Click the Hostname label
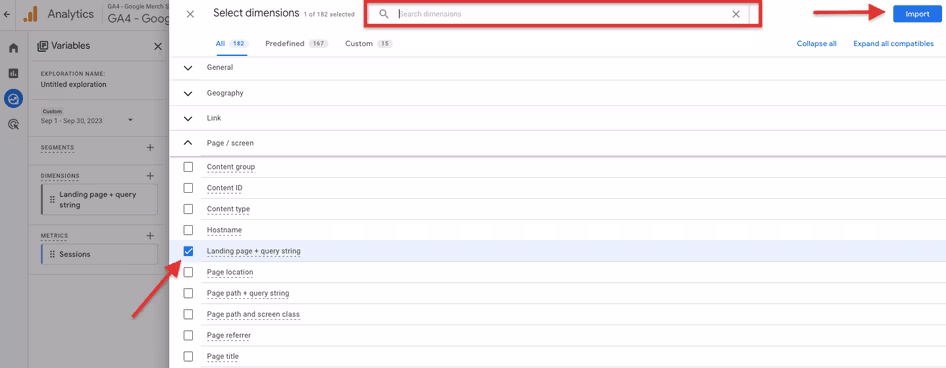 pos(224,230)
